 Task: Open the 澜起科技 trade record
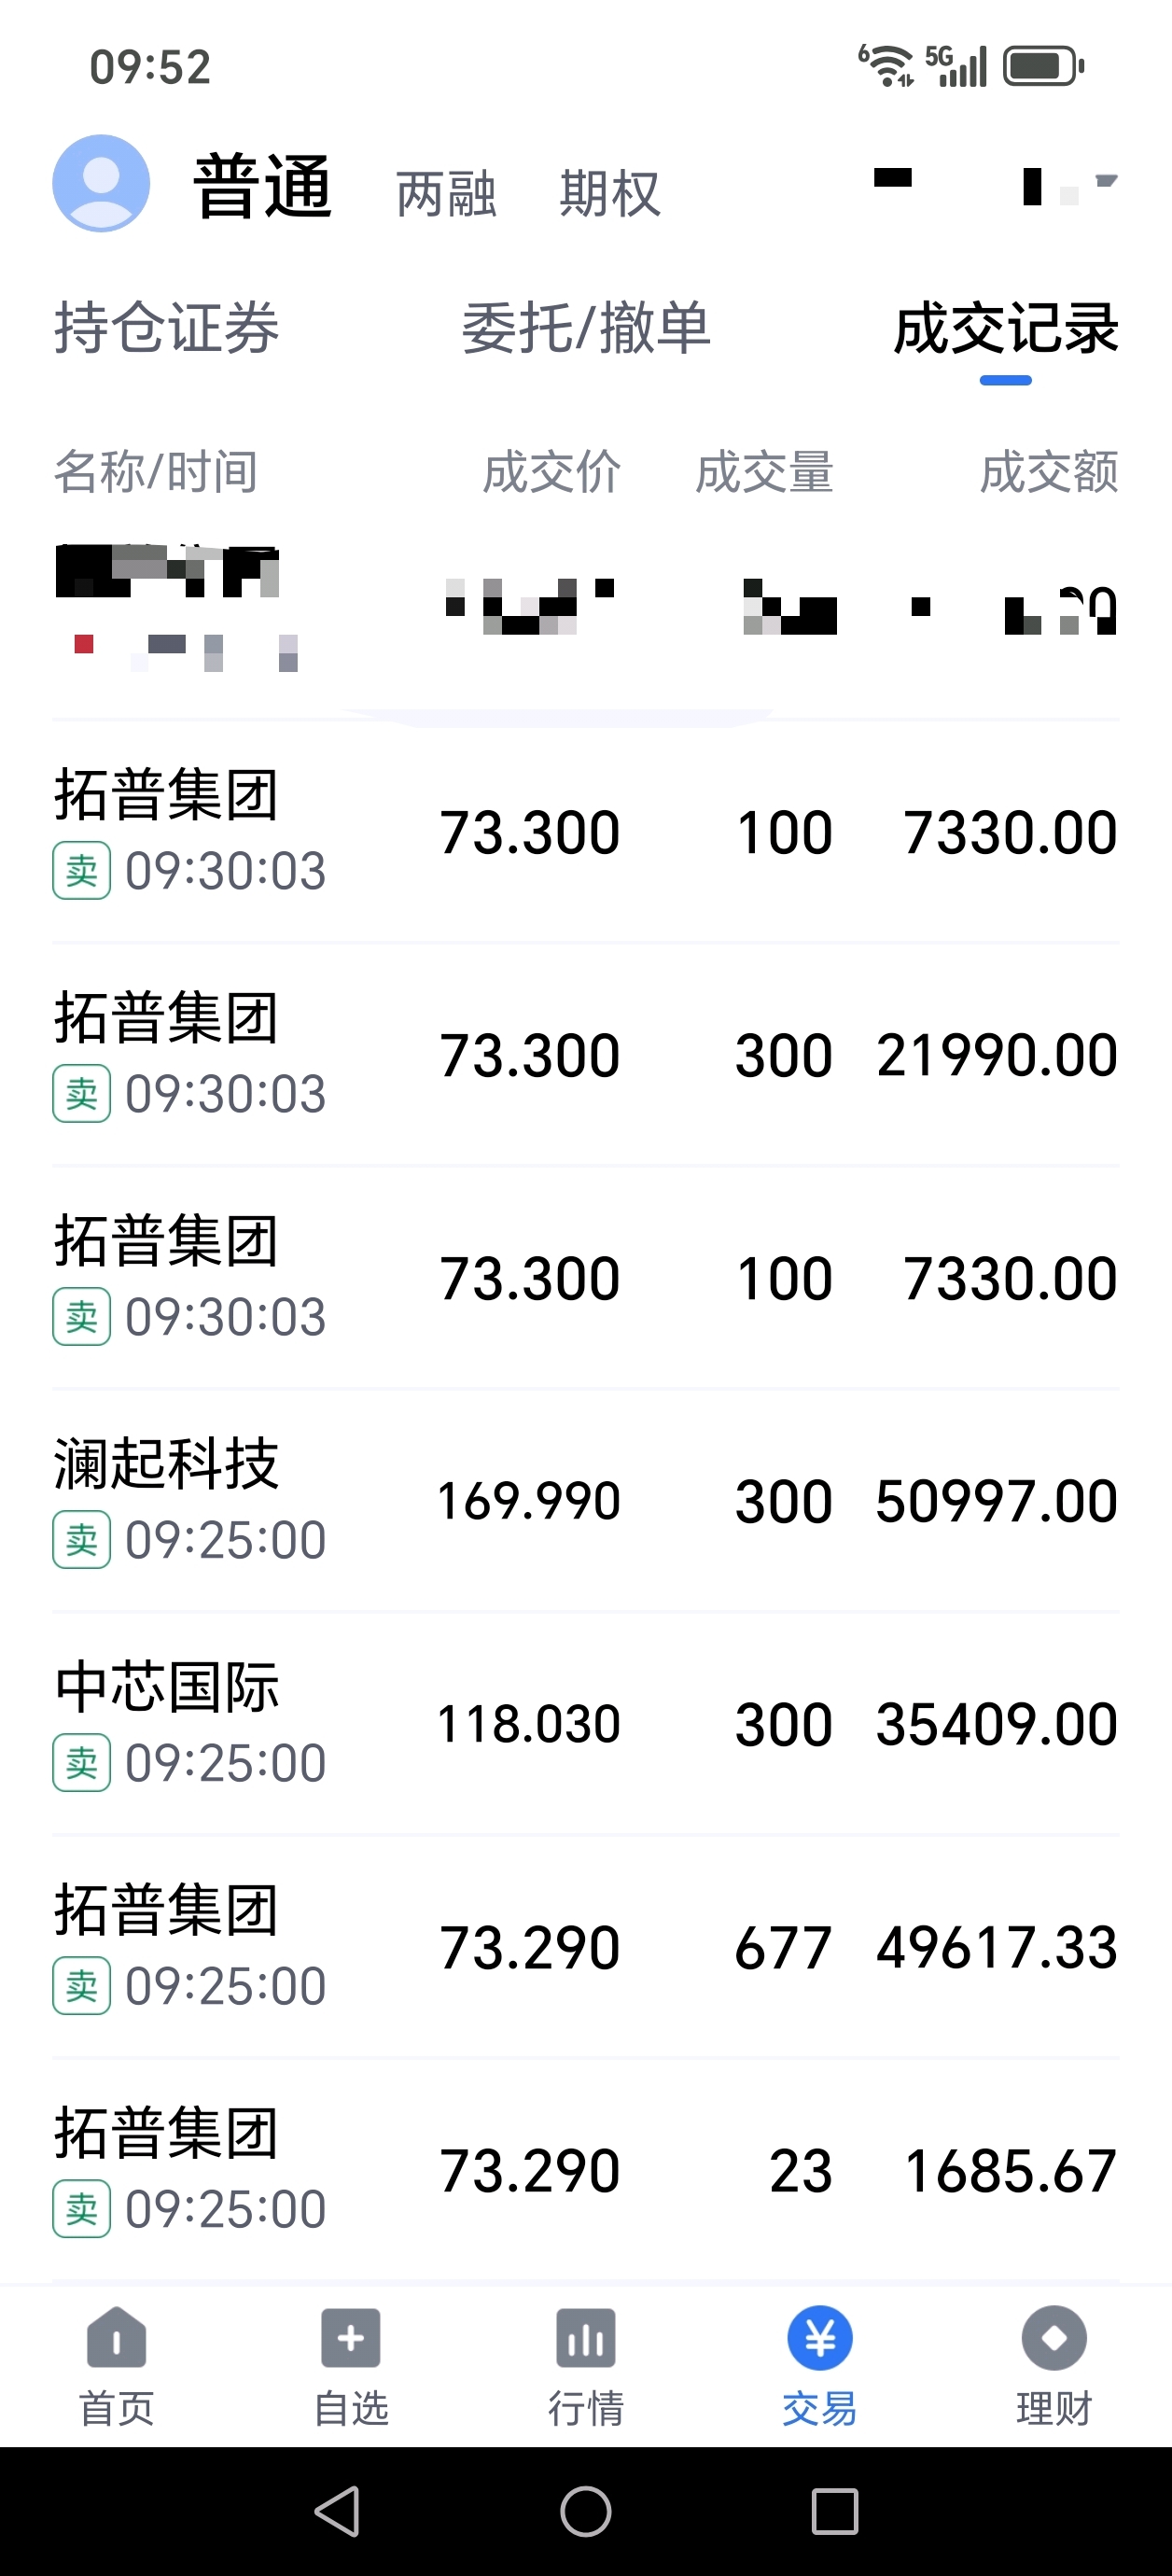click(x=586, y=1500)
